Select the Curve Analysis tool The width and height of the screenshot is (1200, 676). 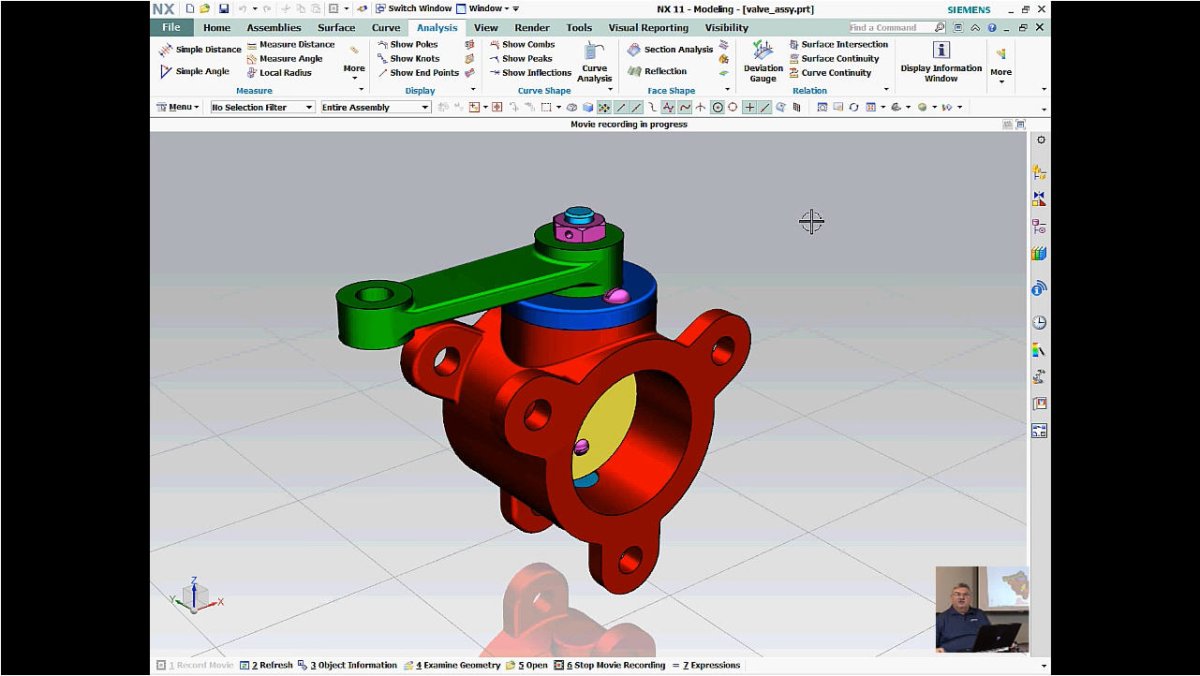point(594,65)
